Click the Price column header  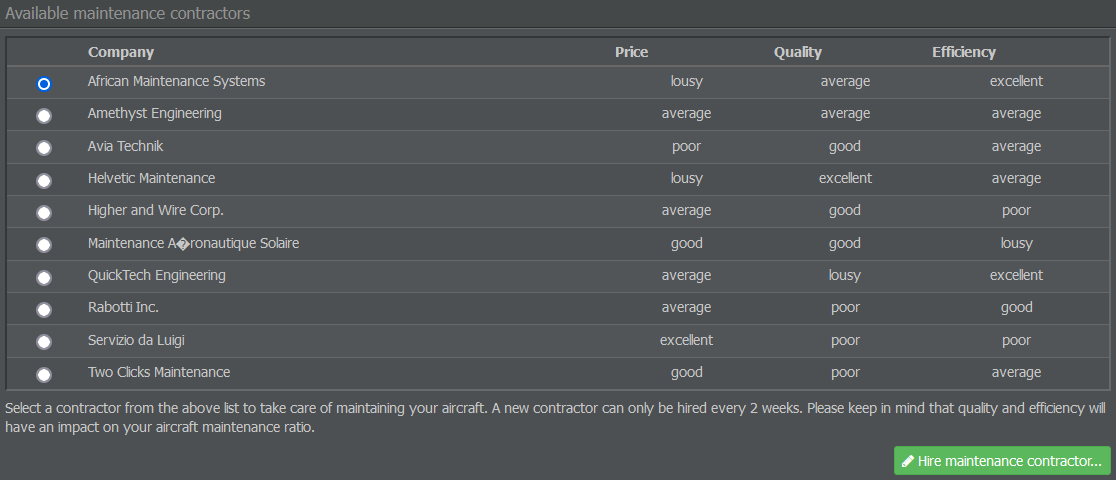(x=631, y=52)
